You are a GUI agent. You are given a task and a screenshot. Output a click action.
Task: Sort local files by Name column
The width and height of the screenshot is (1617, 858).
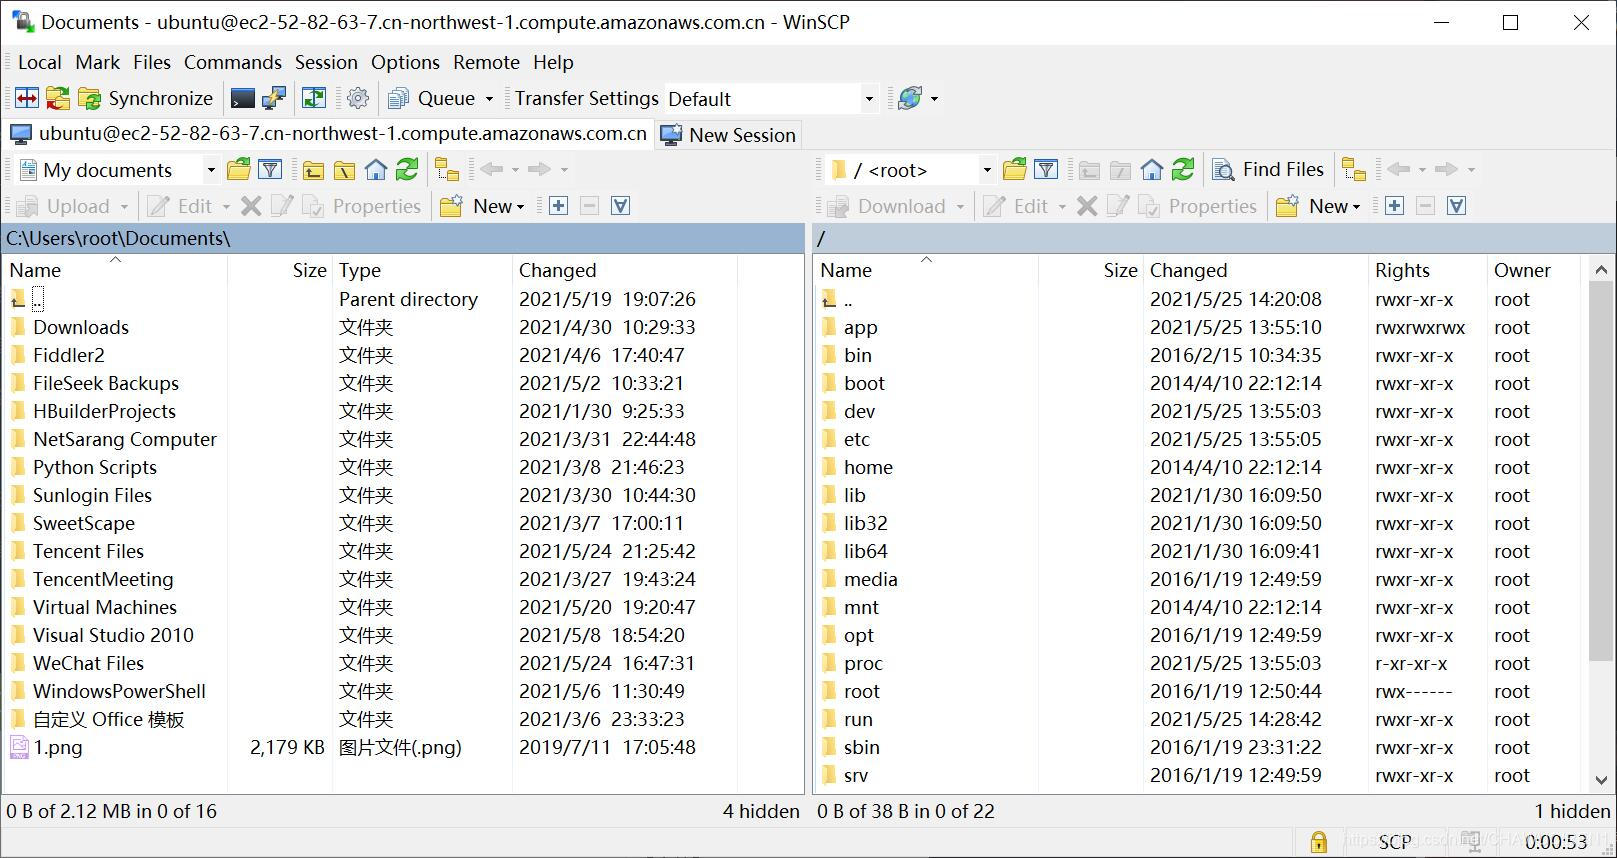pyautogui.click(x=115, y=270)
